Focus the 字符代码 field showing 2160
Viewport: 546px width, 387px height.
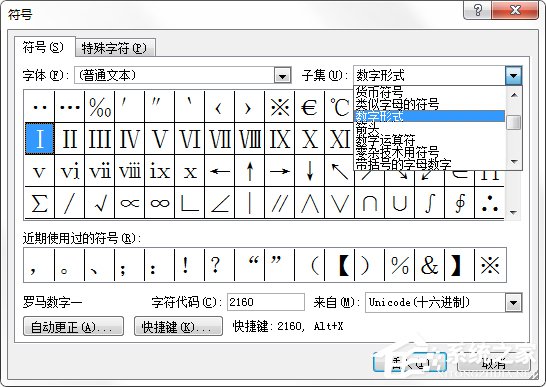(x=266, y=302)
